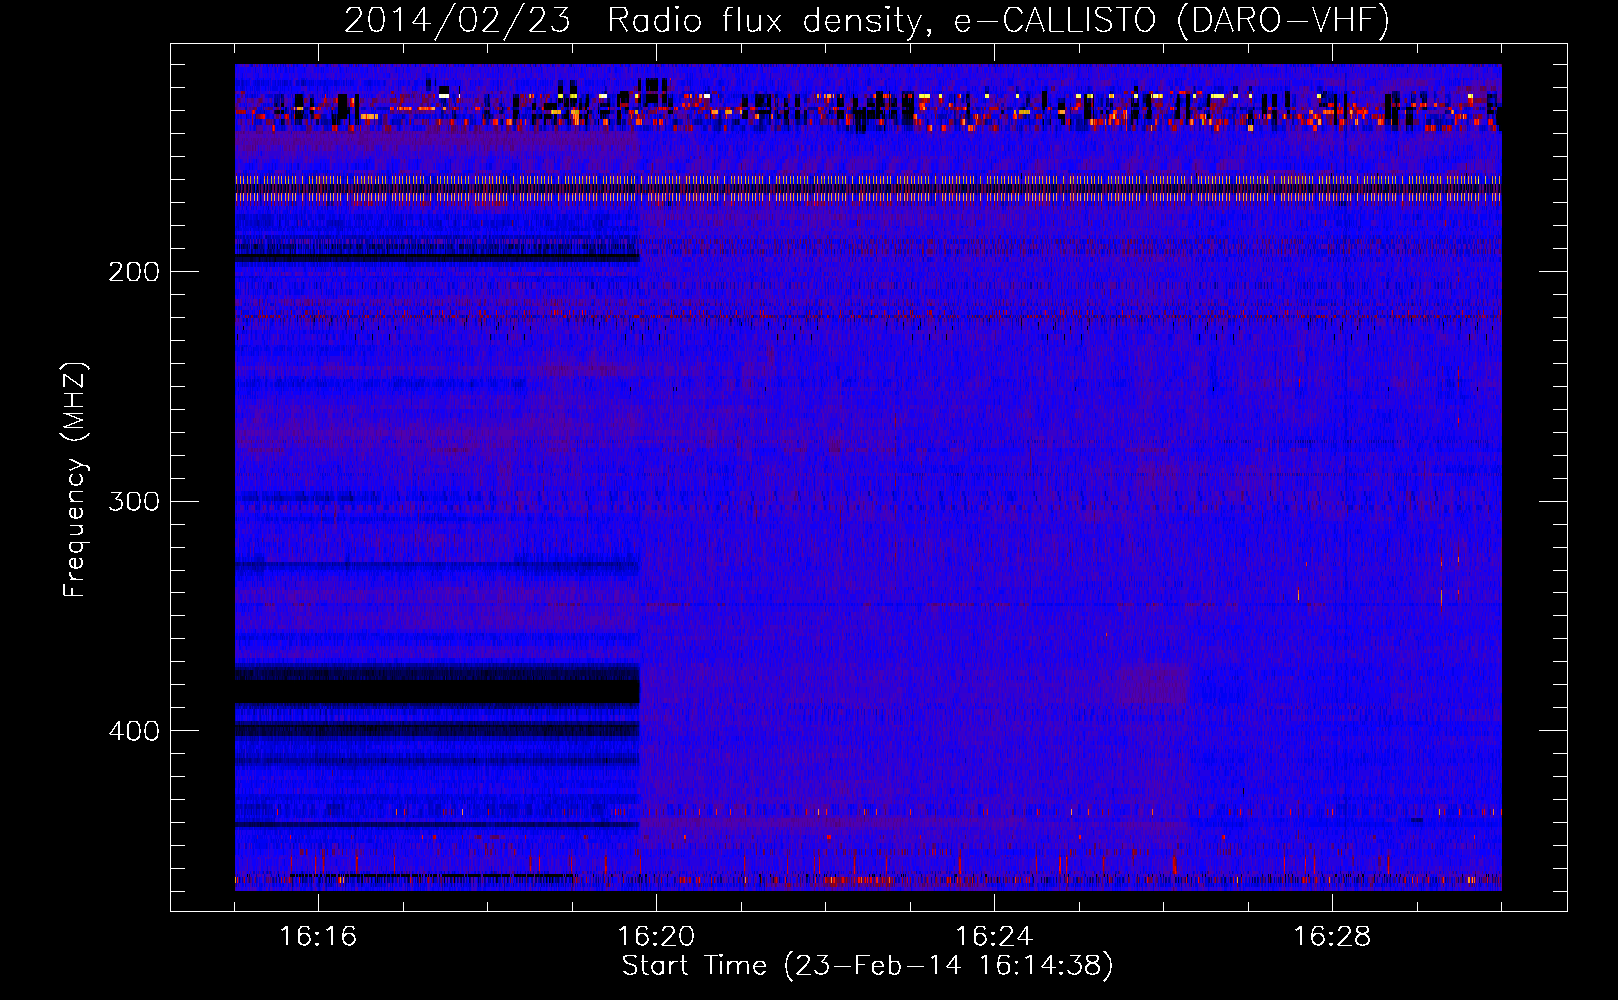Click the 'Start Time (23-Feb-14 16:14:38)' label

pos(867,966)
